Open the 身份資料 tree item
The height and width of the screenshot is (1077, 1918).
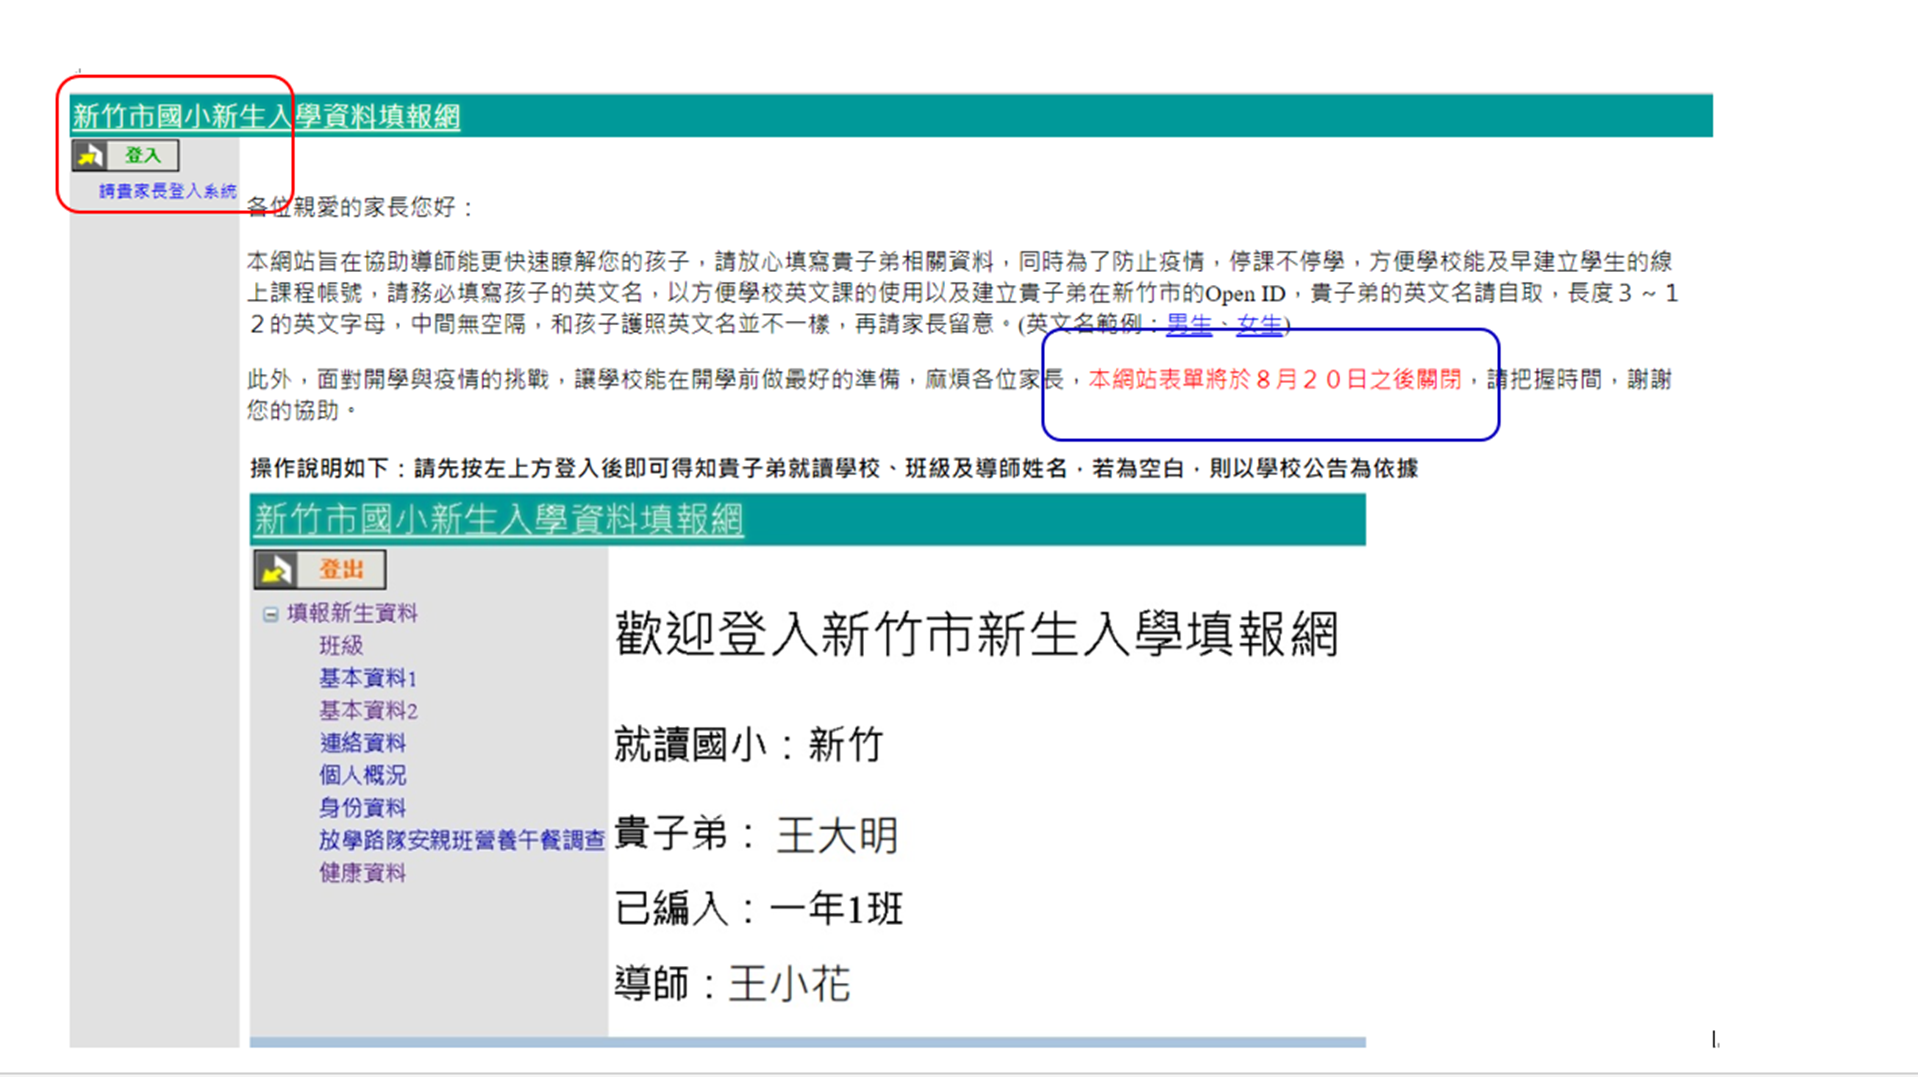(362, 807)
